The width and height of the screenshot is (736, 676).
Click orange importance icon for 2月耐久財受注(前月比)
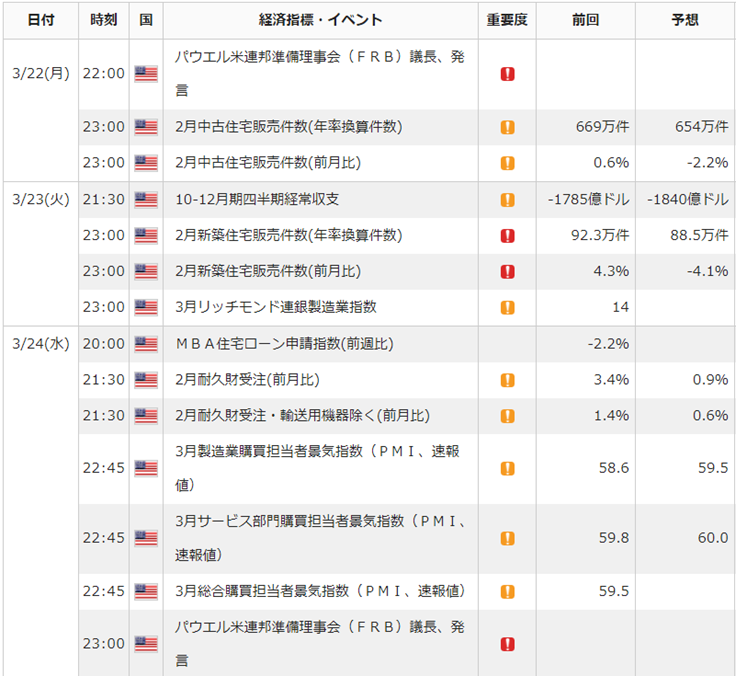pyautogui.click(x=507, y=380)
